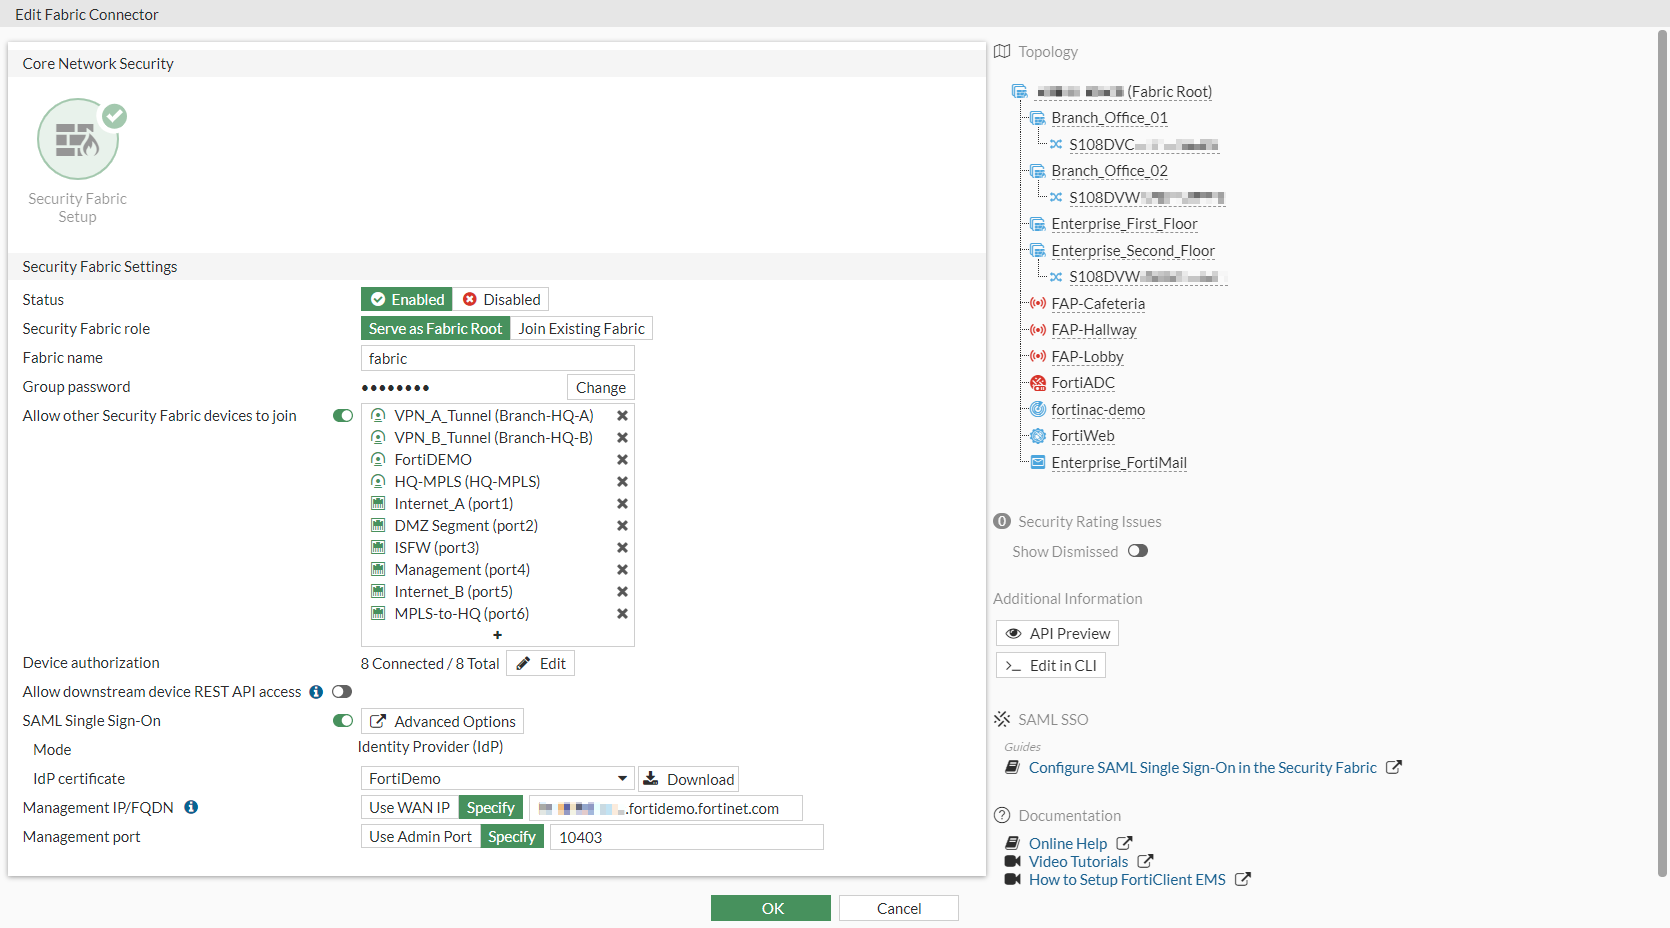Screen dimensions: 1670x928
Task: Select Branch_Office_02 in the topology tree
Action: 1109,171
